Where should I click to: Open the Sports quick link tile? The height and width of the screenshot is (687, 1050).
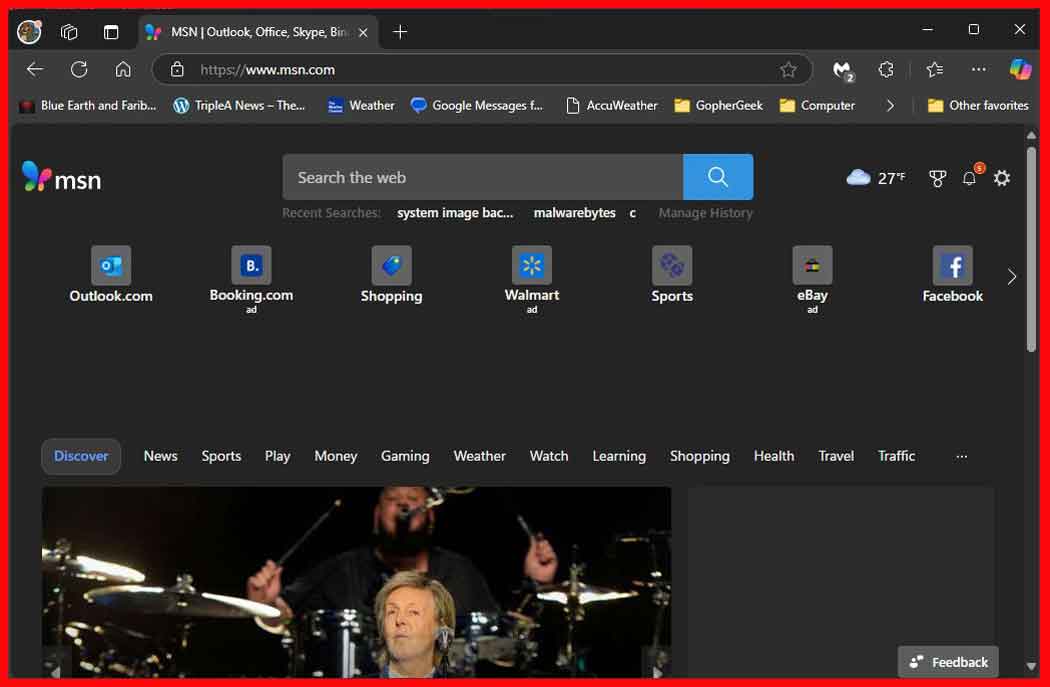[x=672, y=275]
